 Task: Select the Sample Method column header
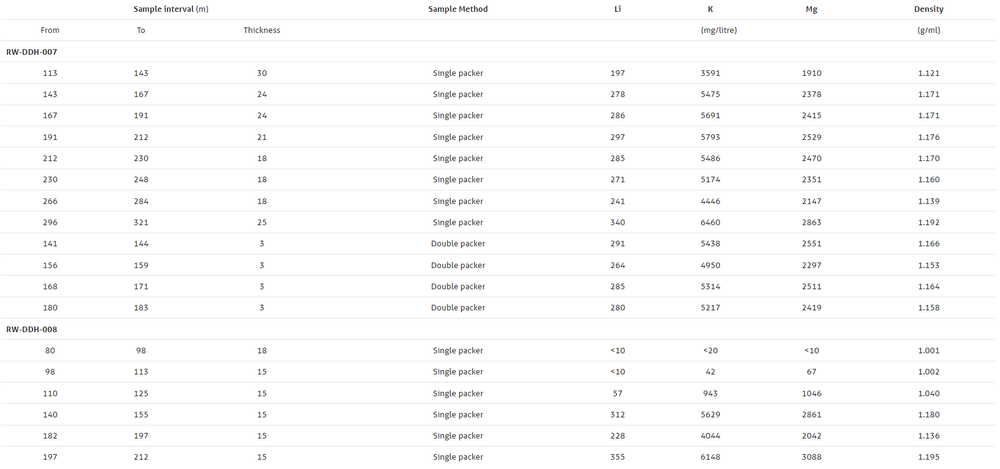[458, 9]
